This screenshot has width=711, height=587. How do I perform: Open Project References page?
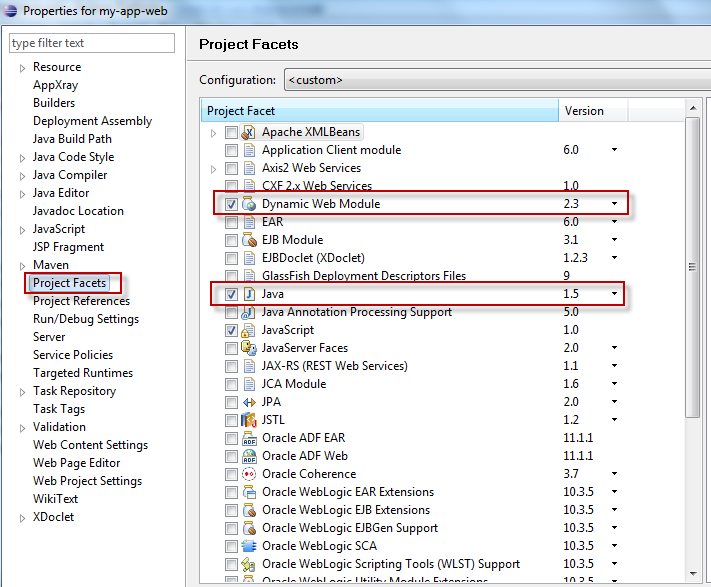[81, 301]
